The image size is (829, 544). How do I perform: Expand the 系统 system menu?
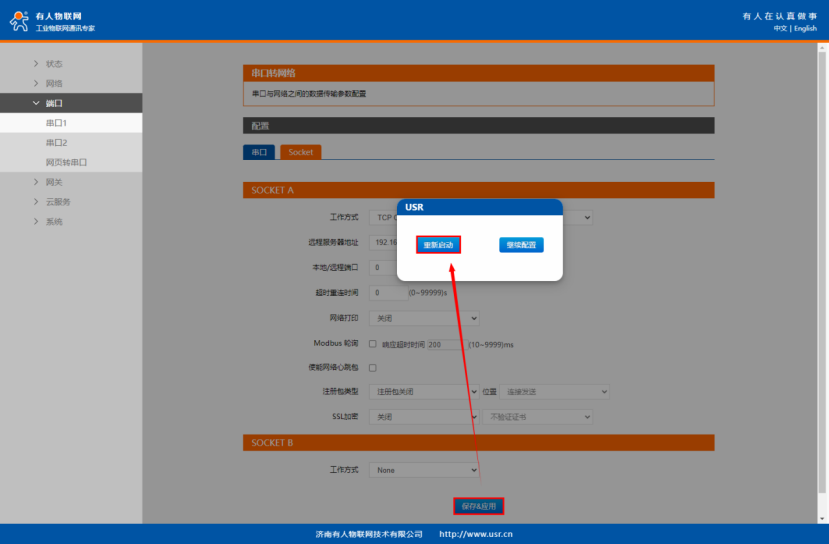coord(54,221)
